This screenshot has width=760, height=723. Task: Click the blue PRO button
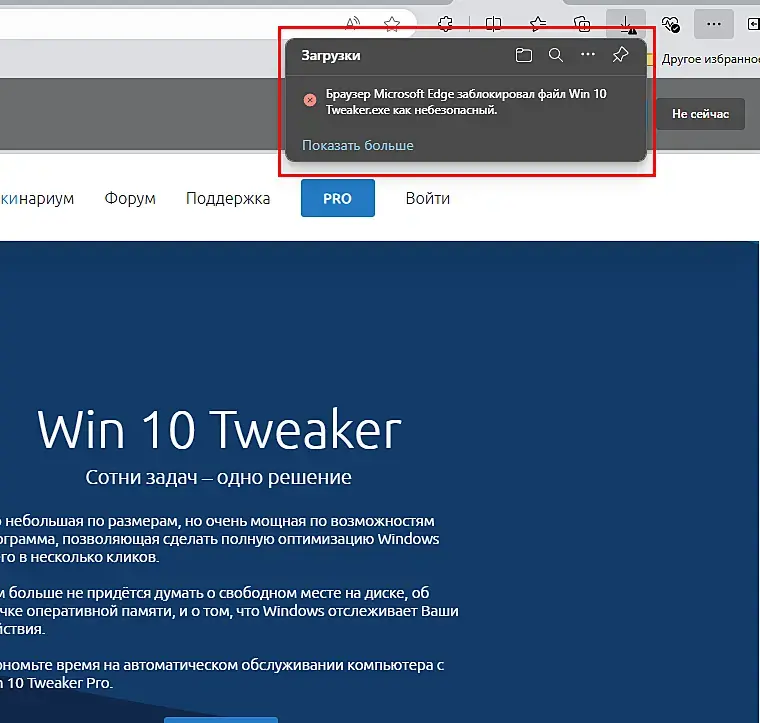pyautogui.click(x=338, y=198)
